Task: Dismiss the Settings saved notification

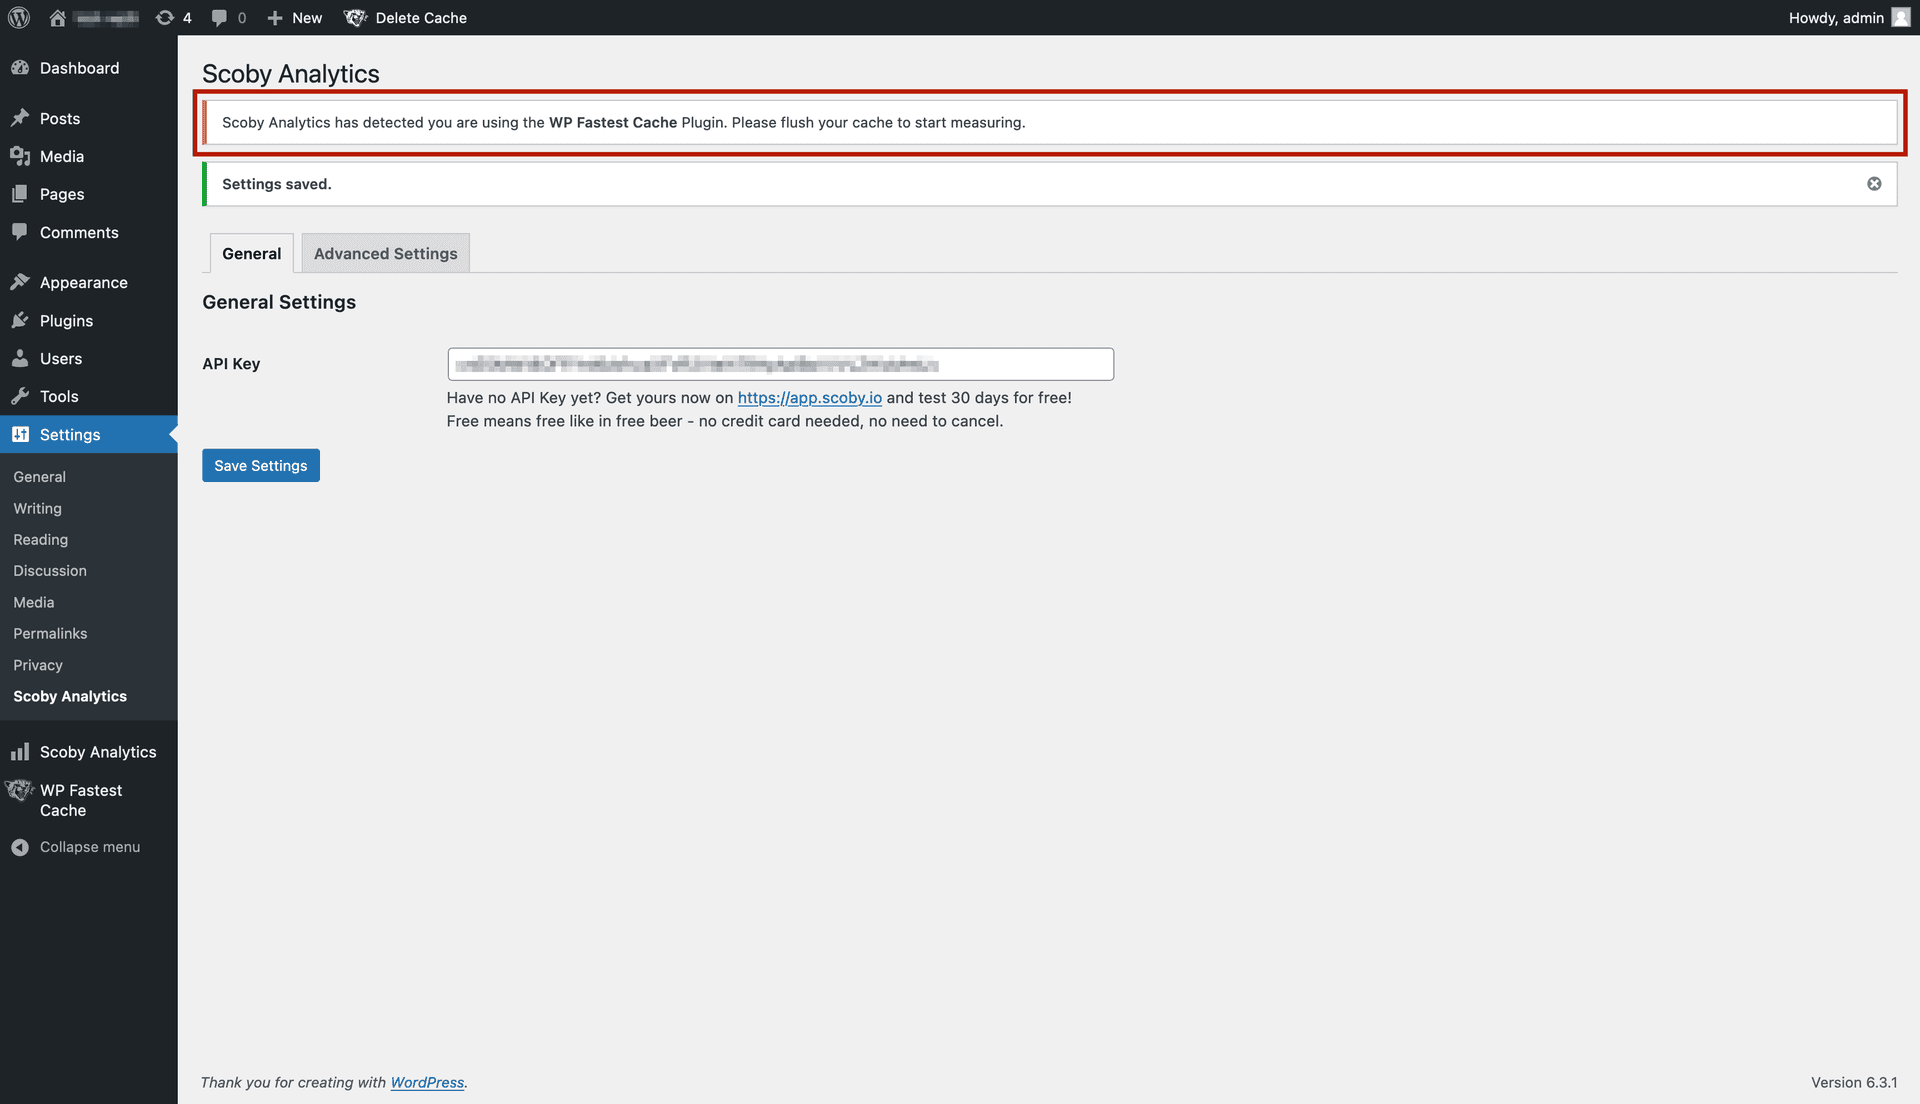Action: coord(1874,183)
